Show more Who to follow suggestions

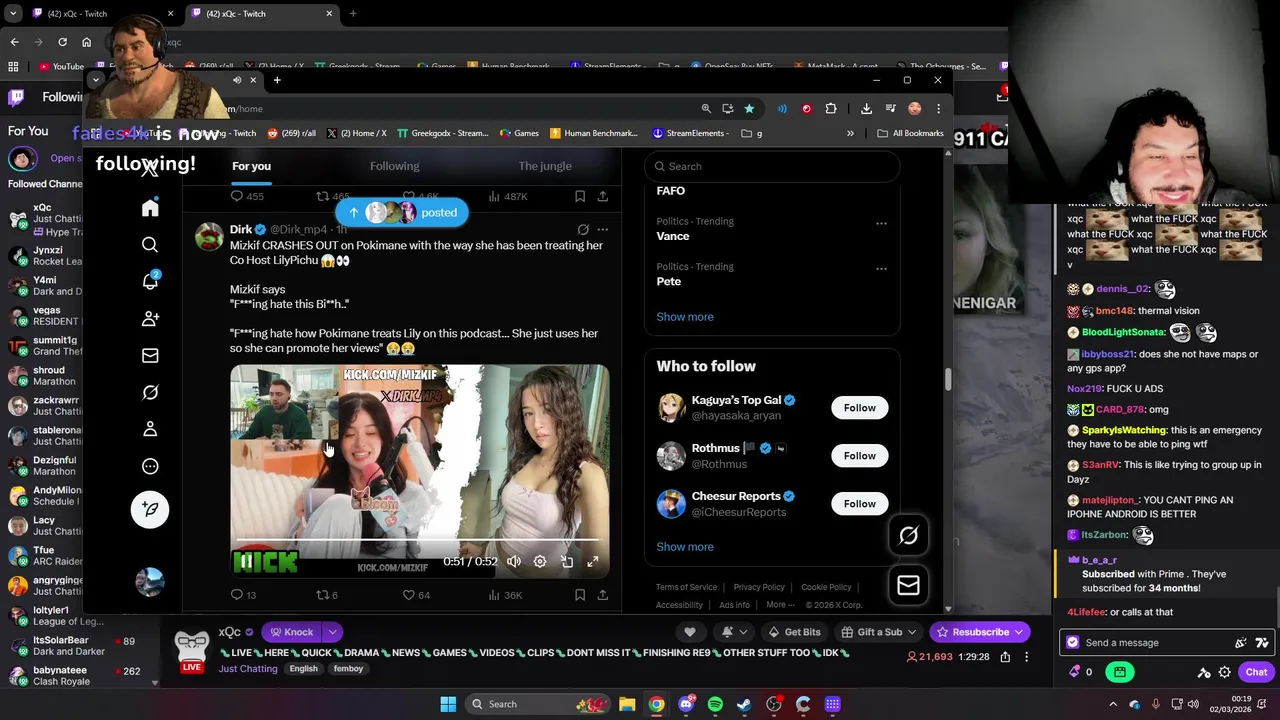(685, 547)
